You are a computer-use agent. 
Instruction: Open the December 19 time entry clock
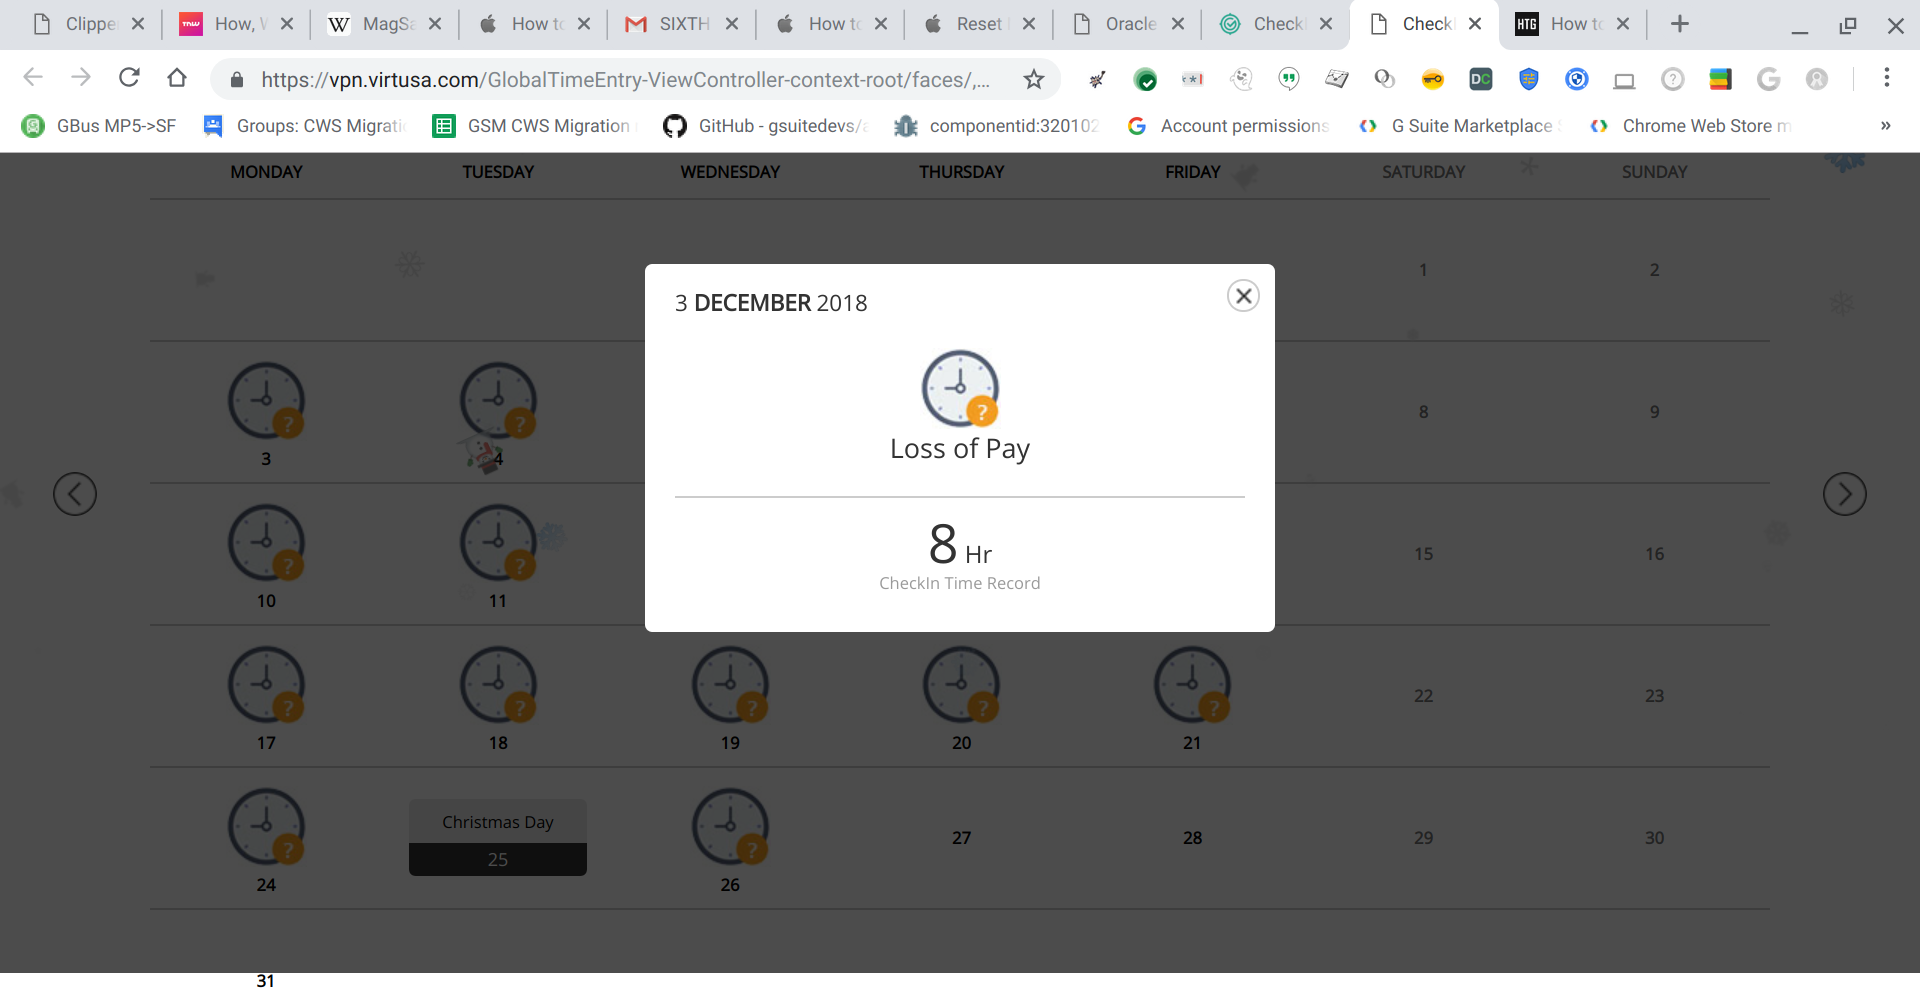[730, 686]
